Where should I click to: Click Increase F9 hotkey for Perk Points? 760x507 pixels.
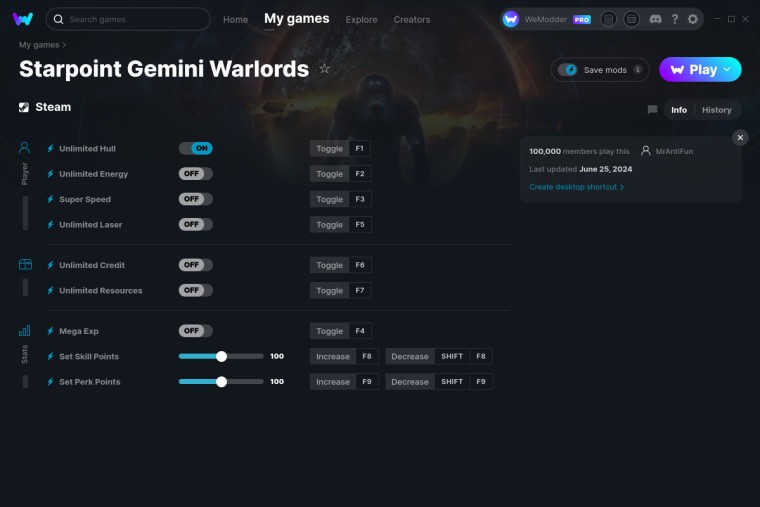[344, 381]
